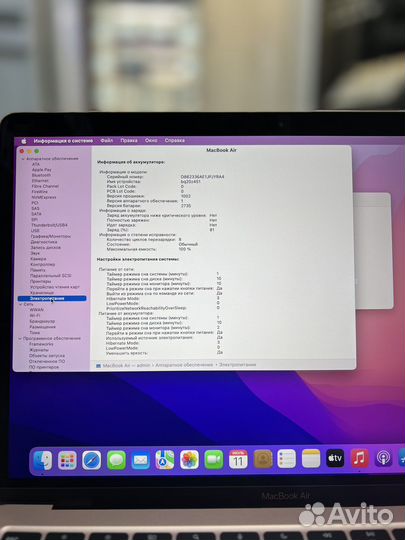Open Launchpad from the Dock
Image resolution: width=405 pixels, height=540 pixels.
pyautogui.click(x=67, y=461)
